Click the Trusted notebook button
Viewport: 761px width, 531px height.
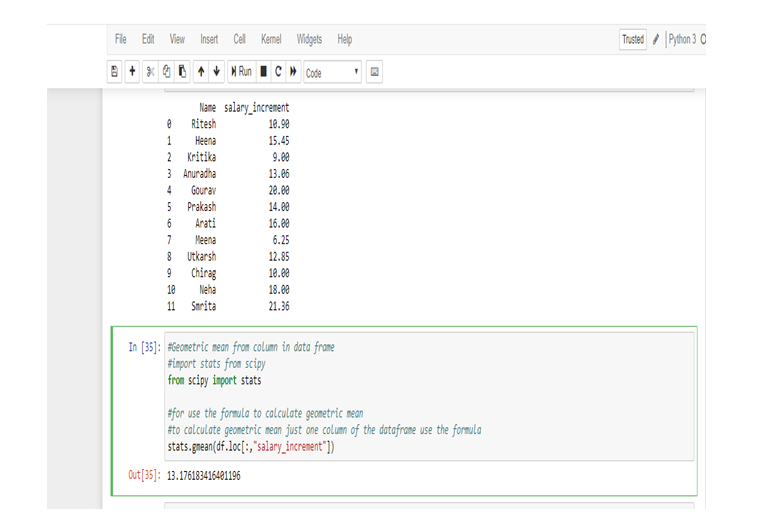pos(633,39)
